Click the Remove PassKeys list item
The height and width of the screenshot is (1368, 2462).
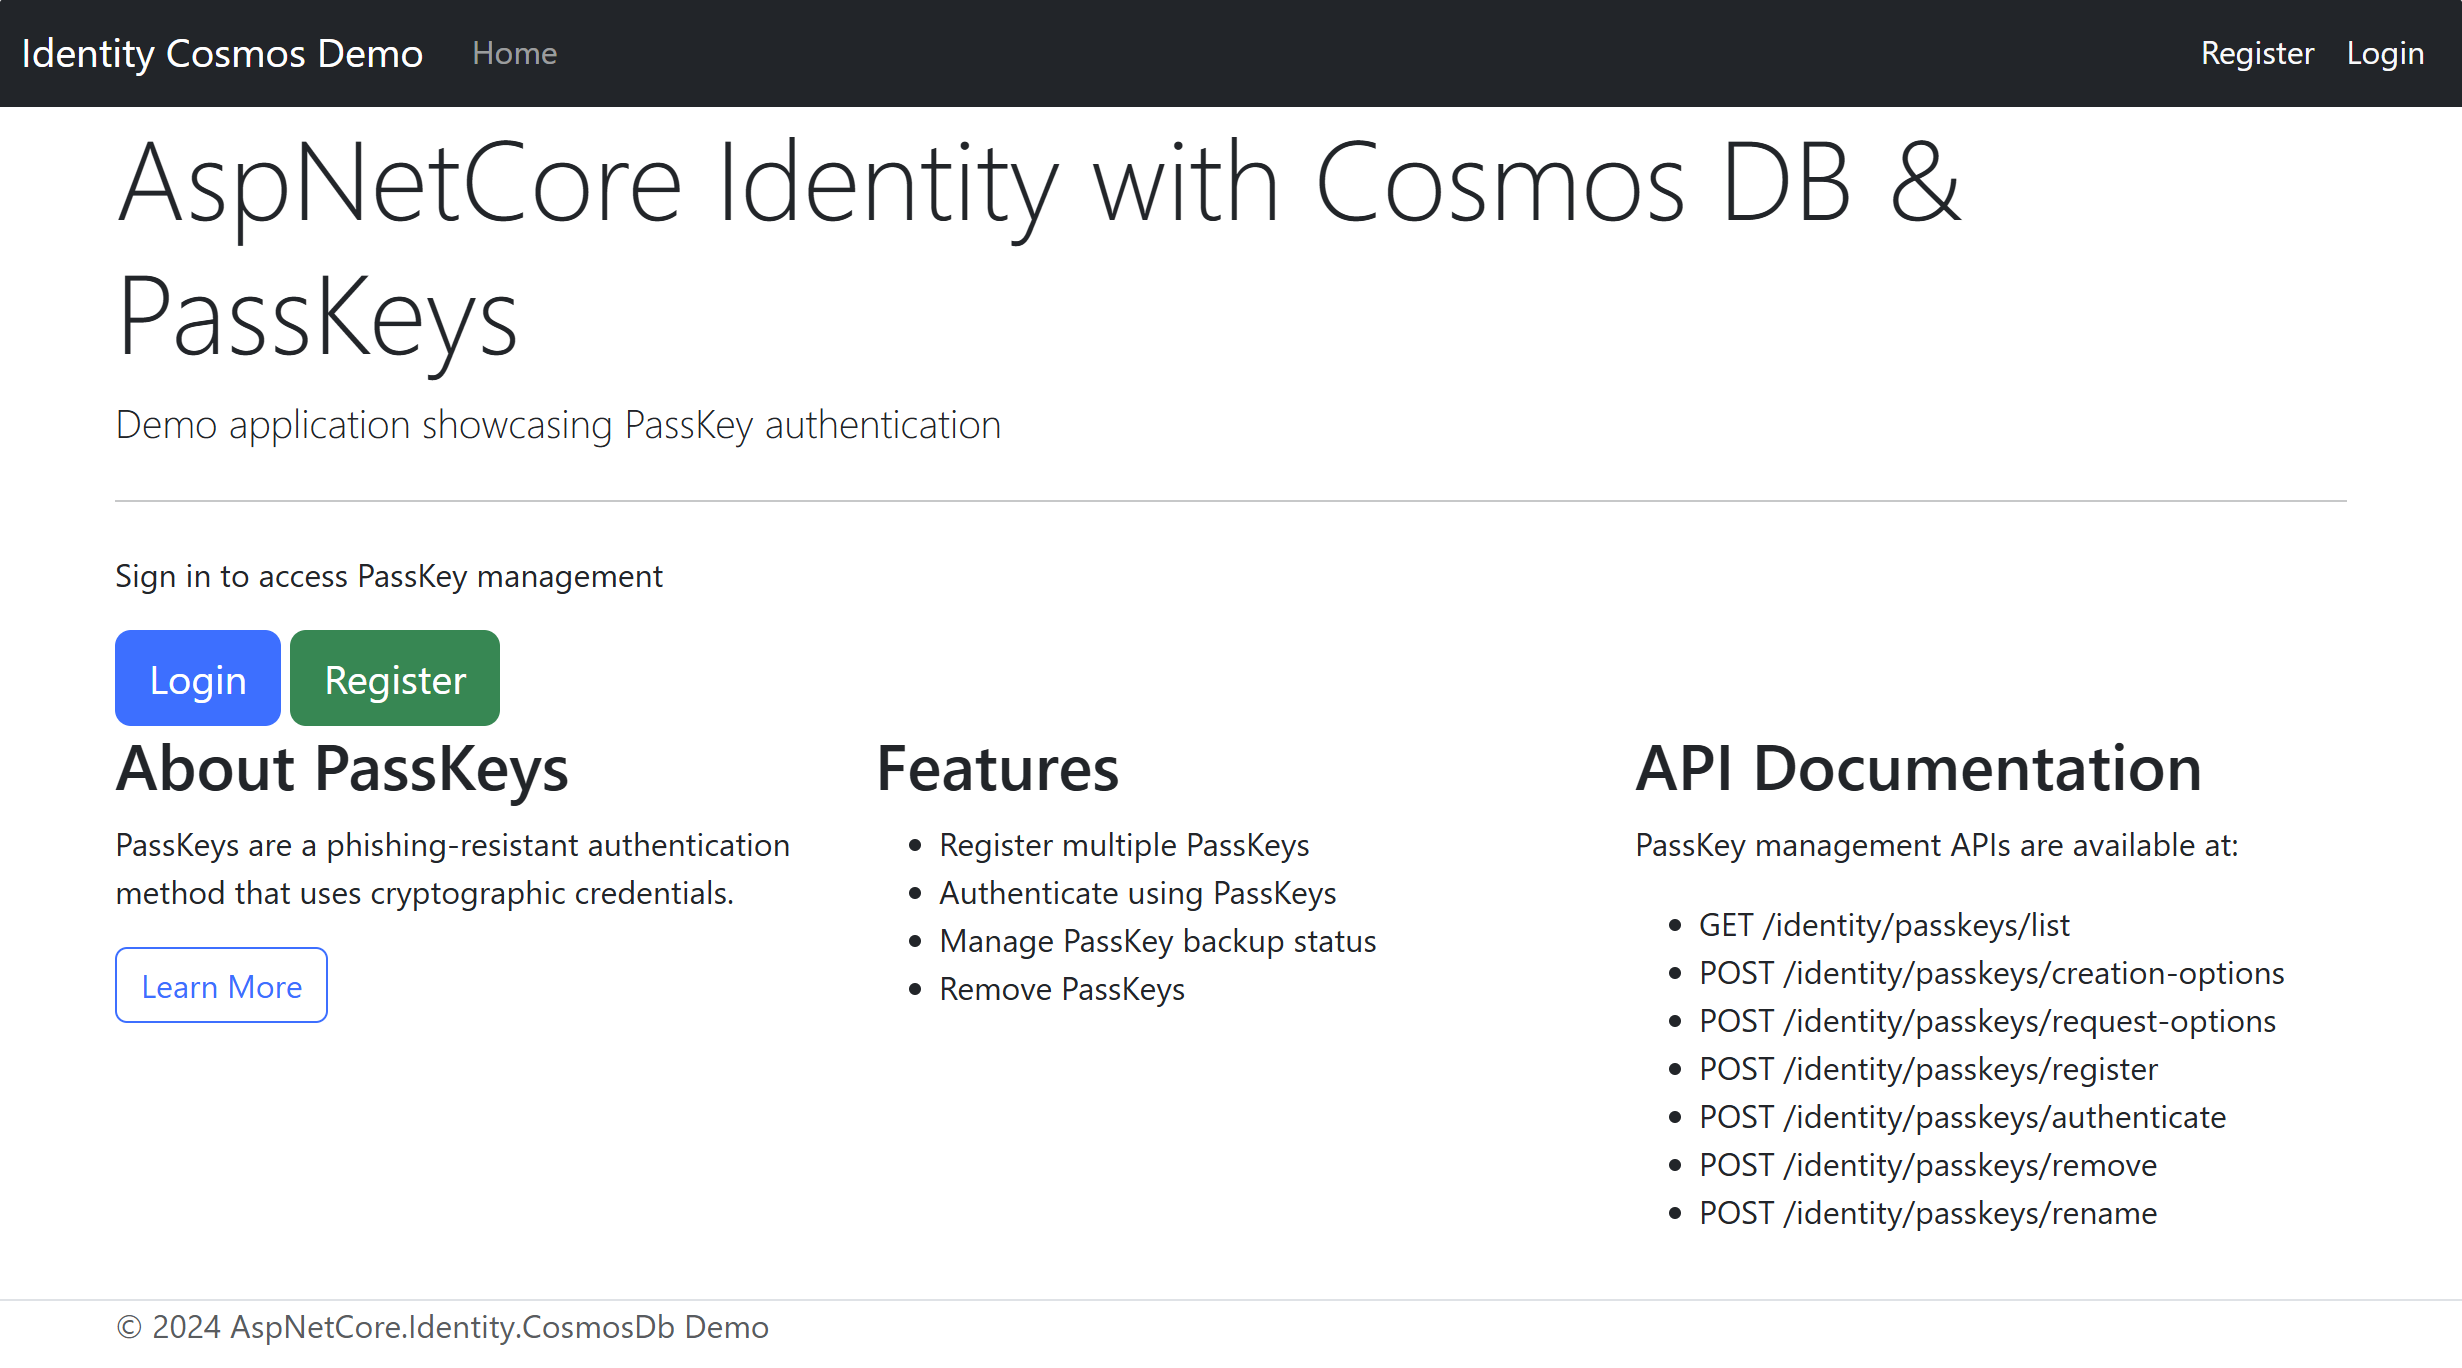(1061, 989)
